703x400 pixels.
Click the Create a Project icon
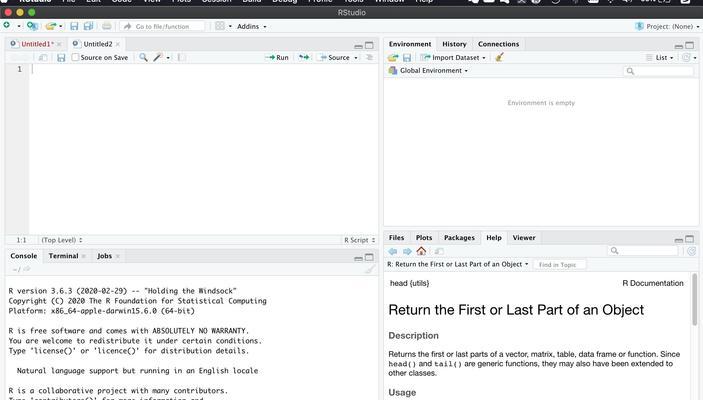click(32, 26)
